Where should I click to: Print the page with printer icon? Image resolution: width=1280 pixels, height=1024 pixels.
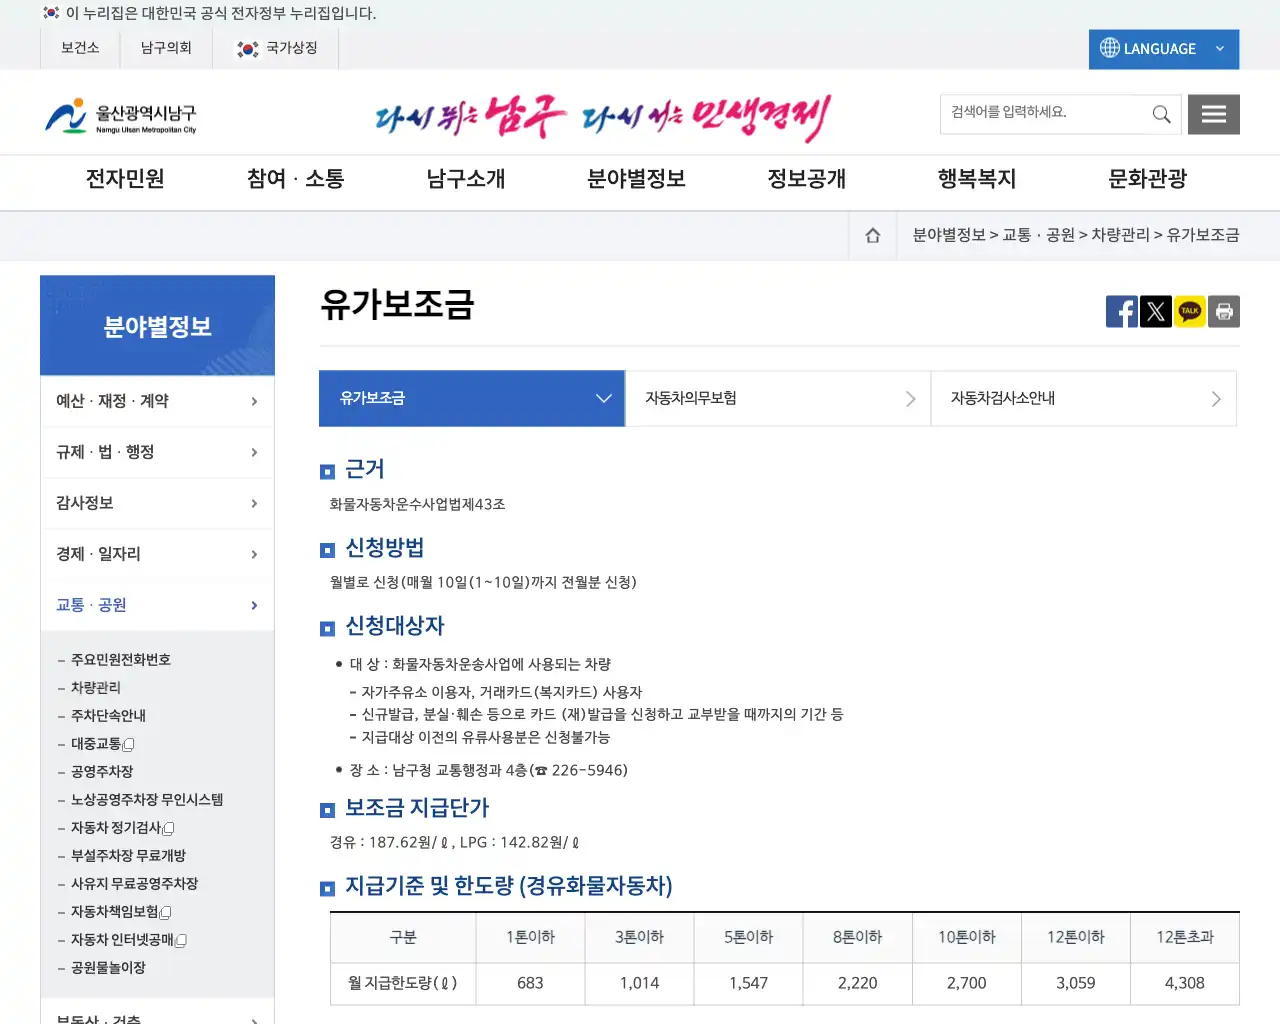(x=1224, y=312)
